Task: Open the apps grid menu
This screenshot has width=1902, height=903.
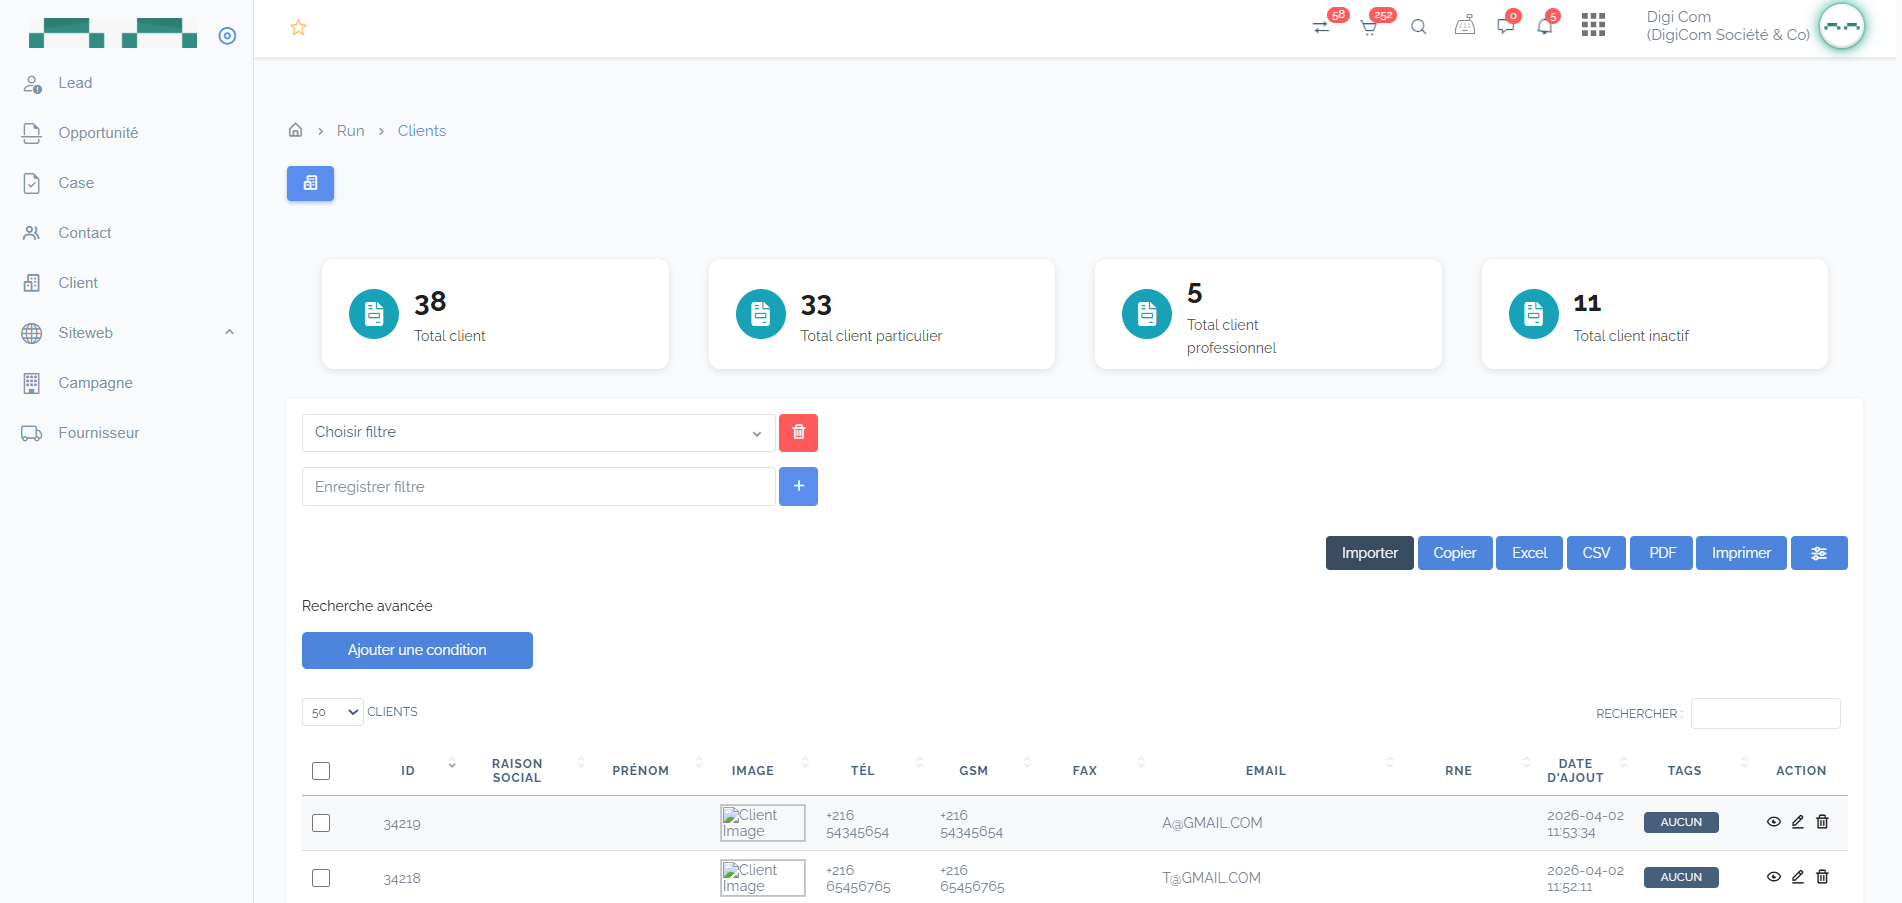Action: 1593,25
